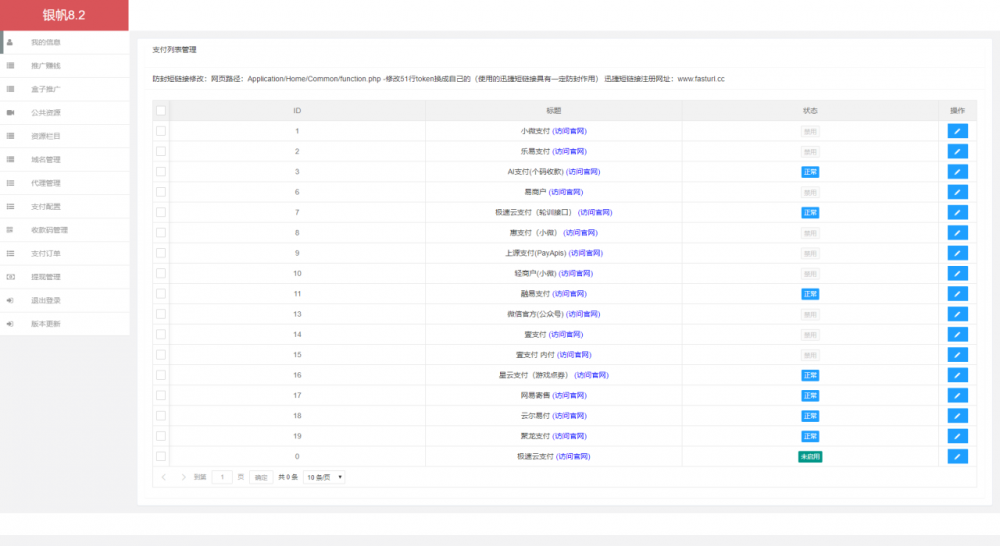Click the ID cell showing 13
Viewport: 1000px width, 546px height.
click(297, 314)
